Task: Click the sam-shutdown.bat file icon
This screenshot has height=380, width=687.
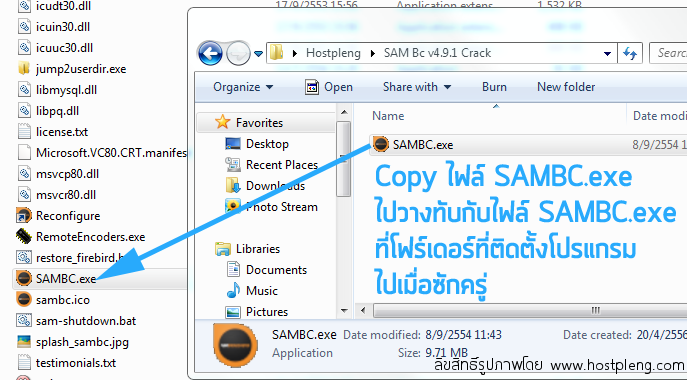Action: pos(24,320)
